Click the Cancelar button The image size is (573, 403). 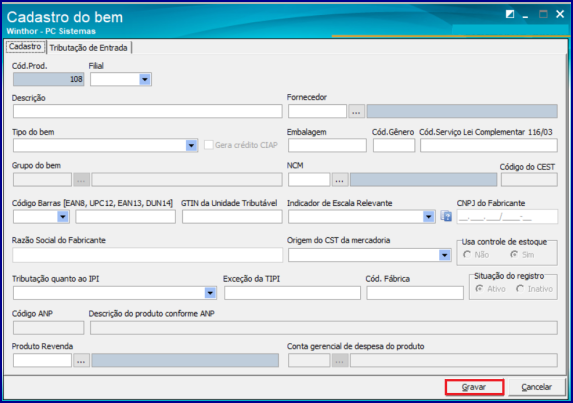click(x=536, y=387)
